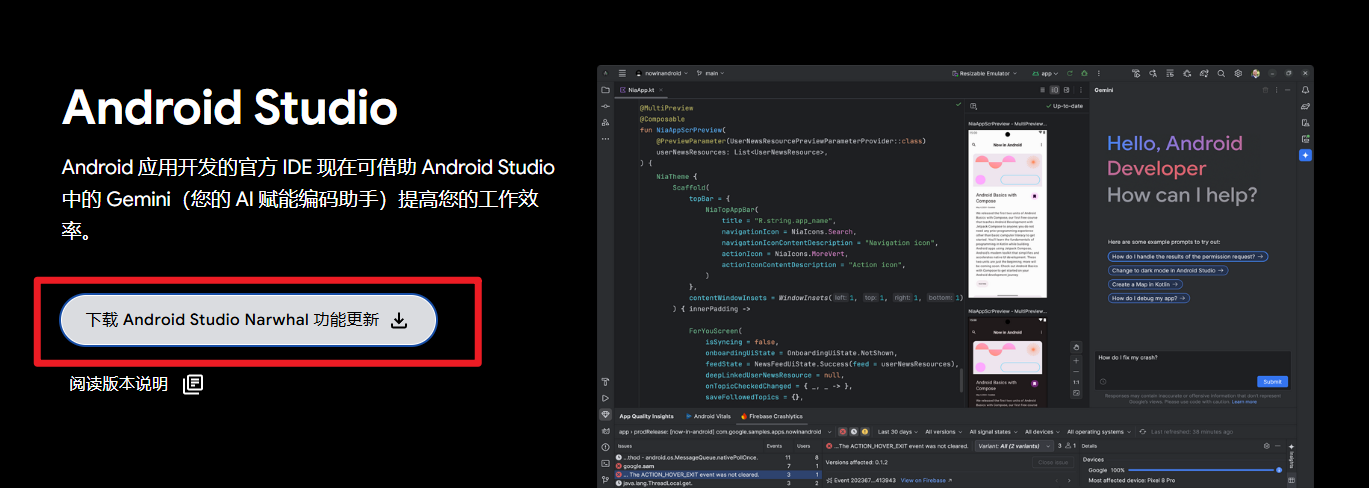Click the blue Gemini sparkle sidebar icon
Image resolution: width=1369 pixels, height=488 pixels.
(1305, 155)
